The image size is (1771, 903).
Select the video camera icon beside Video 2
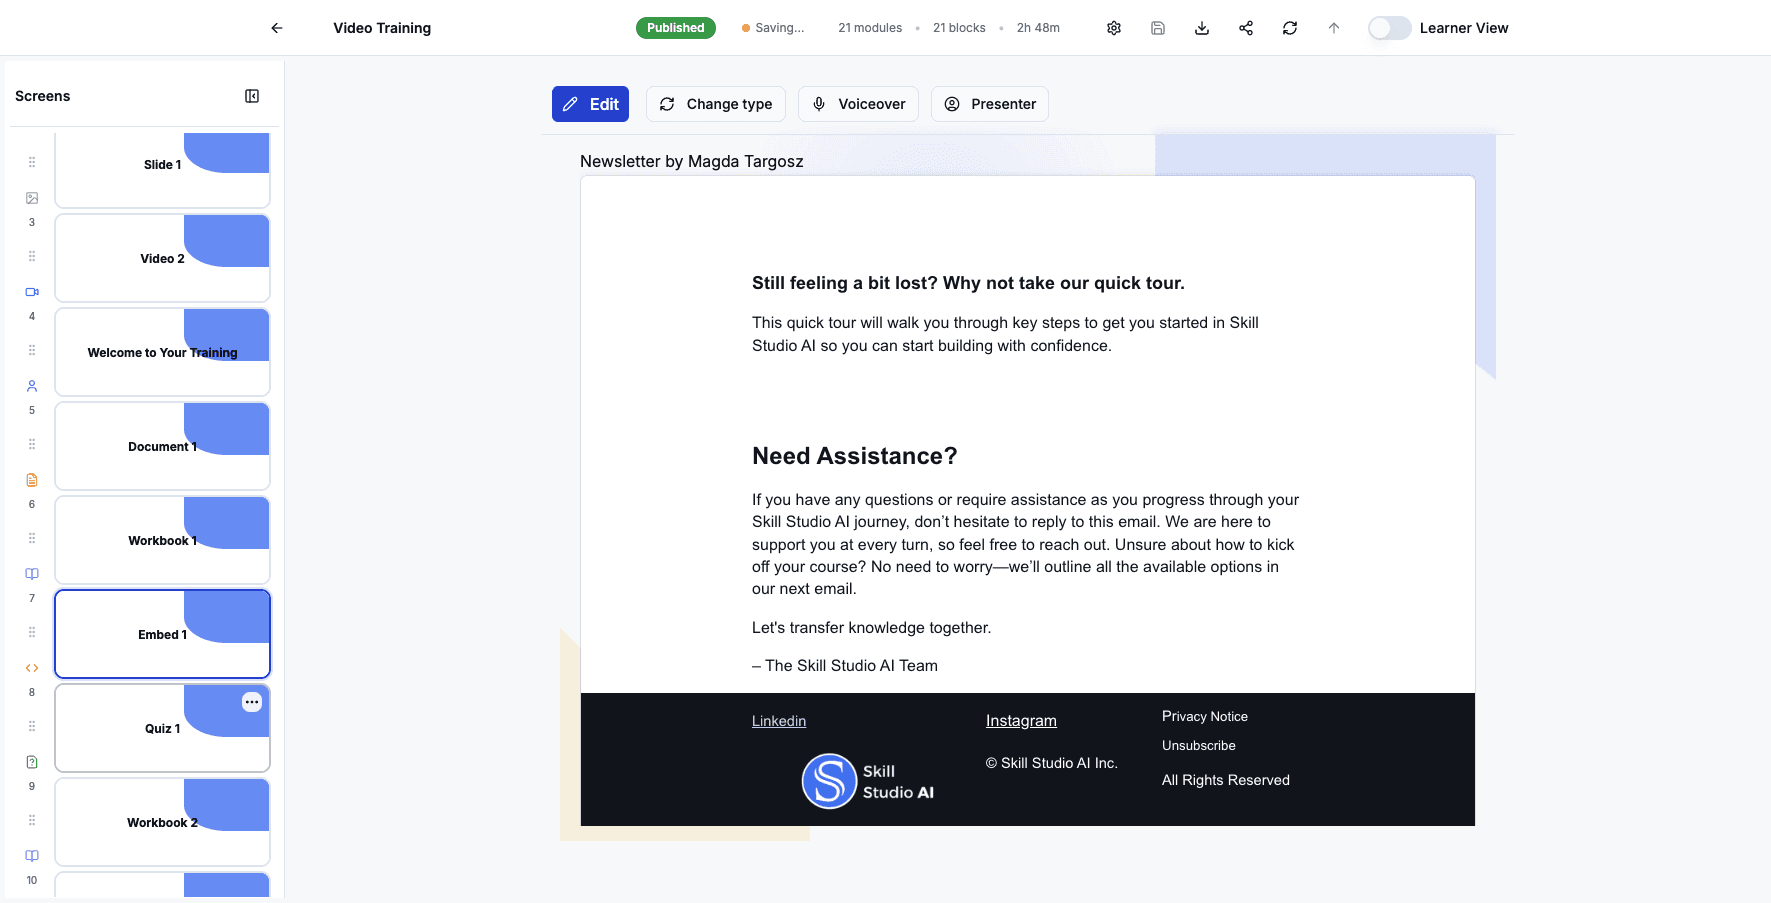click(x=31, y=291)
